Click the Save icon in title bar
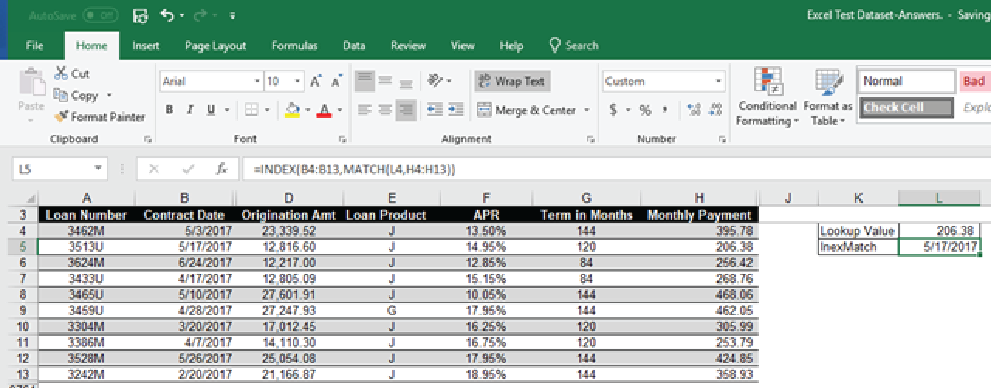The height and width of the screenshot is (389, 992). 140,15
